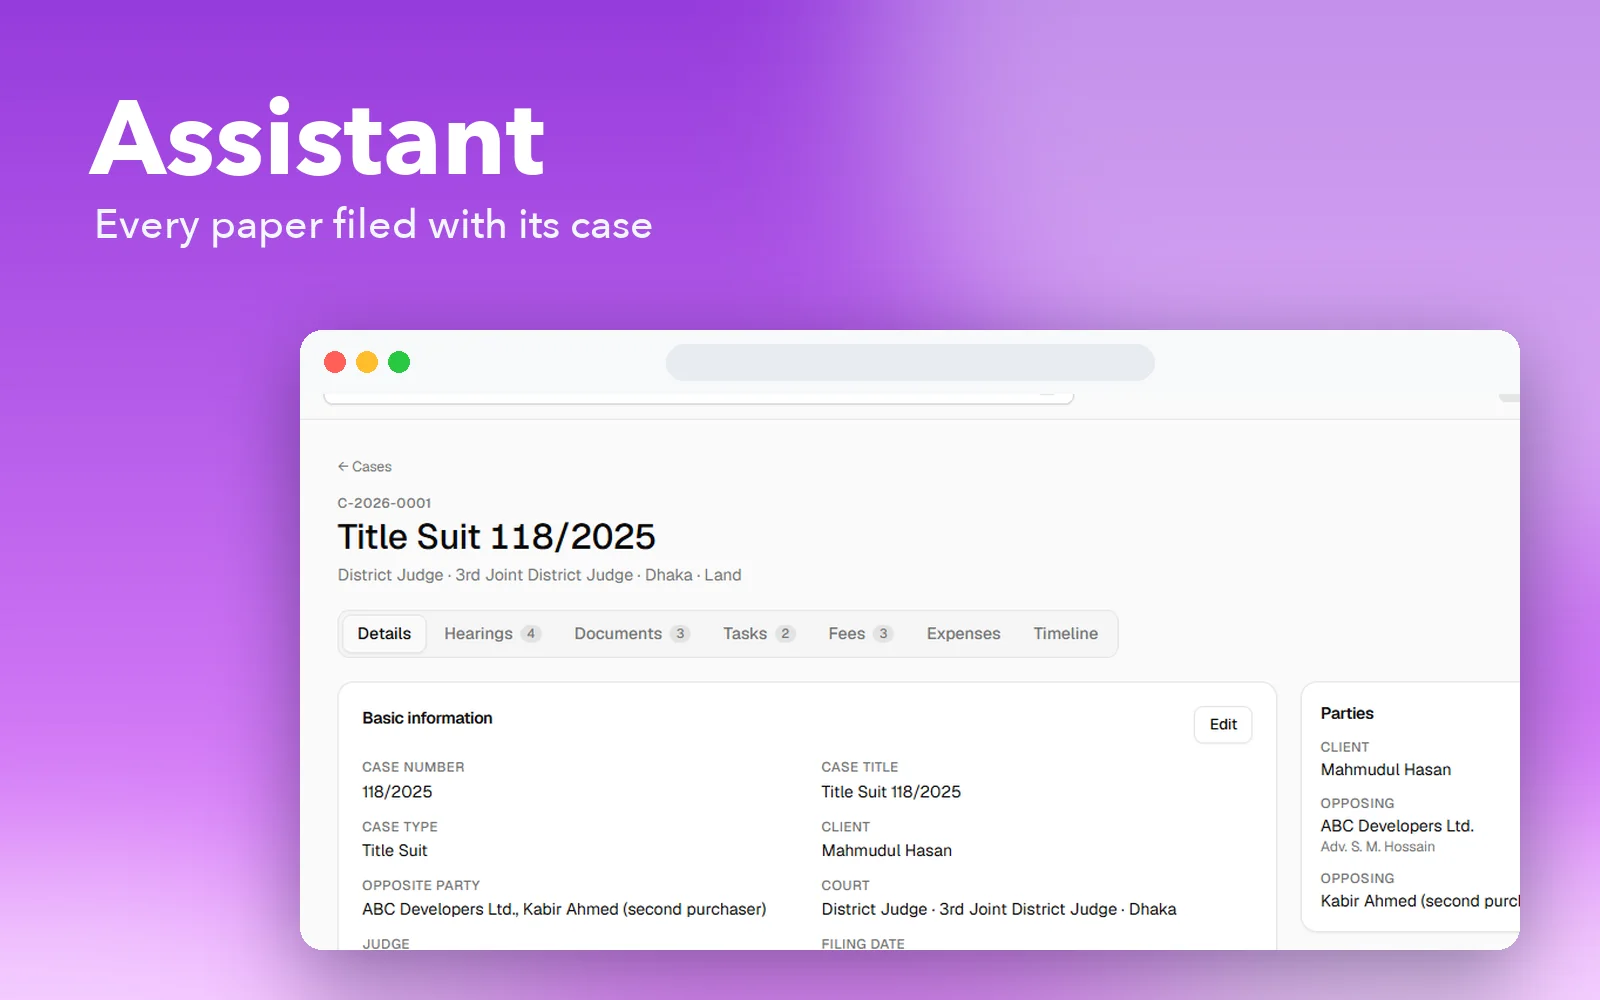This screenshot has height=1000, width=1600.
Task: Switch to the Documents tab
Action: [x=632, y=634]
